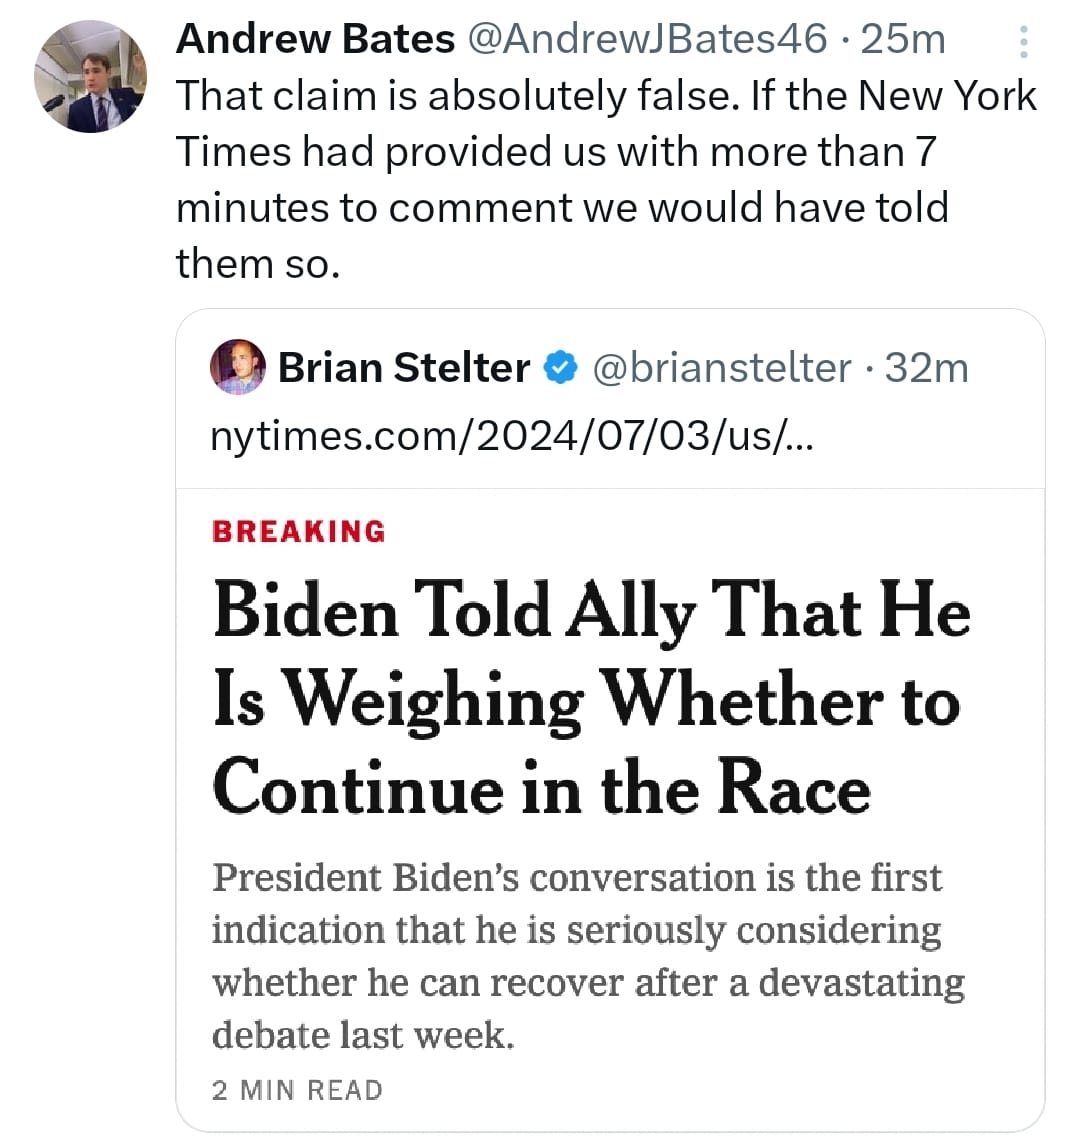Click the @AndrewJBates46 handle
This screenshot has height=1138, width=1080.
point(648,39)
